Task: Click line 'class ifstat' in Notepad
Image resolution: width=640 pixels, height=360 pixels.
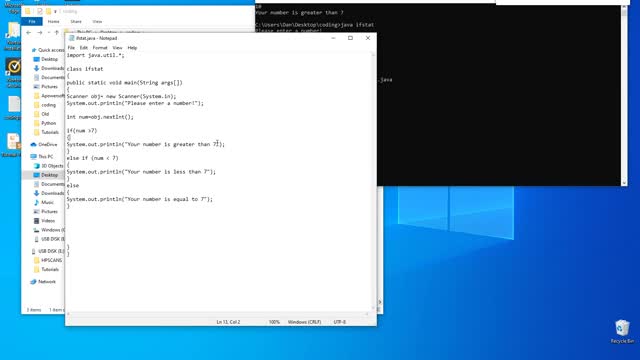Action: (x=85, y=69)
